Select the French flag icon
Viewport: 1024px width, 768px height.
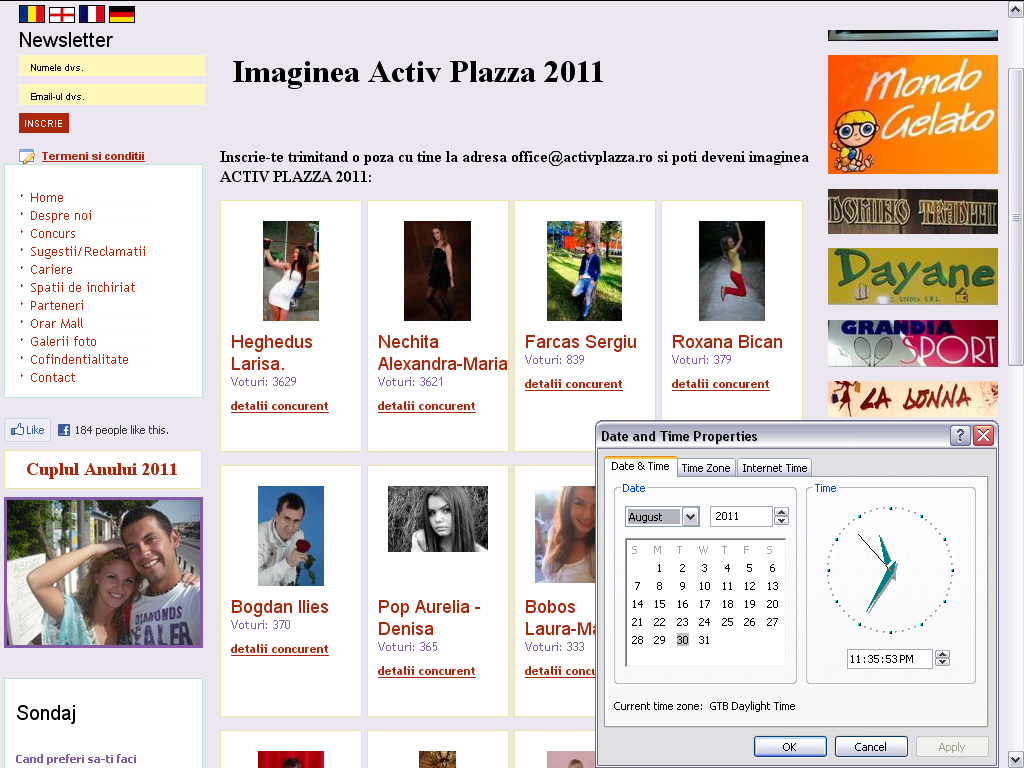(x=90, y=14)
